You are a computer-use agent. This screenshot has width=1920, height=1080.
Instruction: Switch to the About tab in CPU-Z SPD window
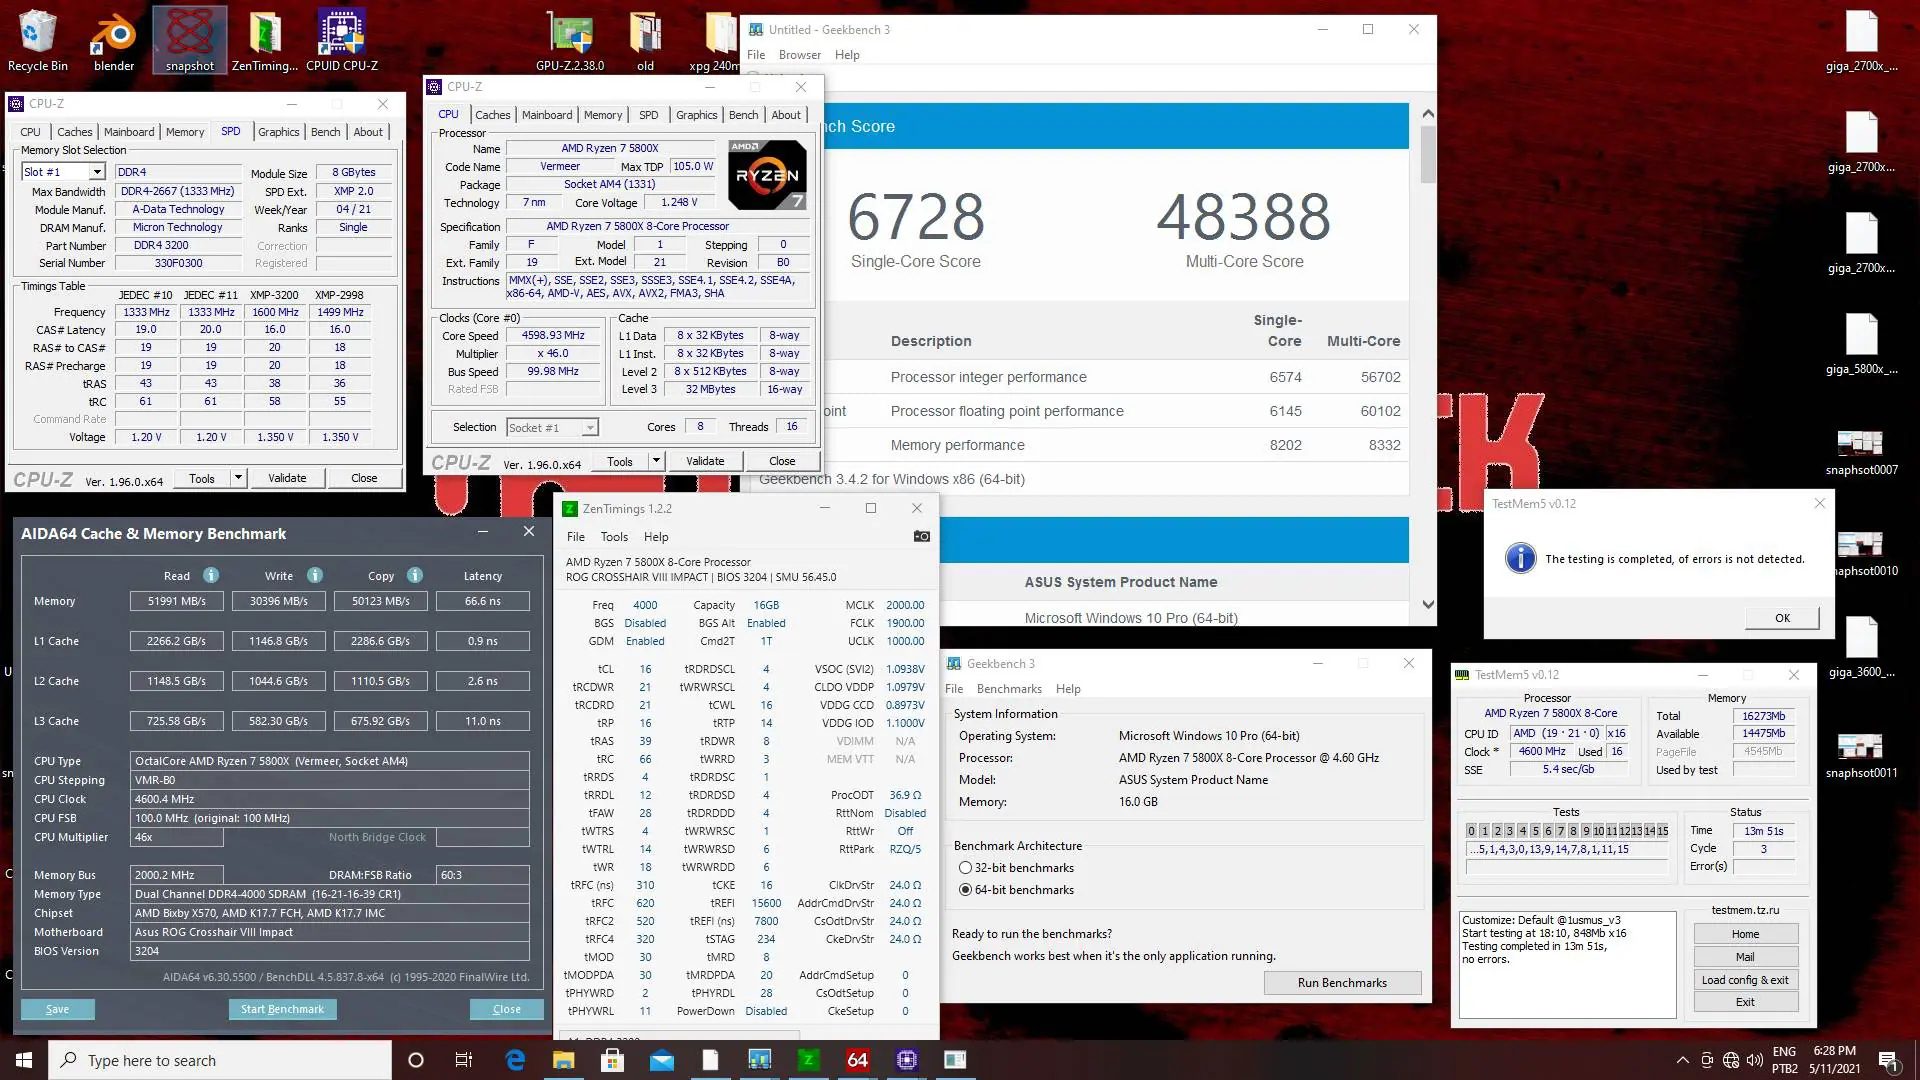368,132
